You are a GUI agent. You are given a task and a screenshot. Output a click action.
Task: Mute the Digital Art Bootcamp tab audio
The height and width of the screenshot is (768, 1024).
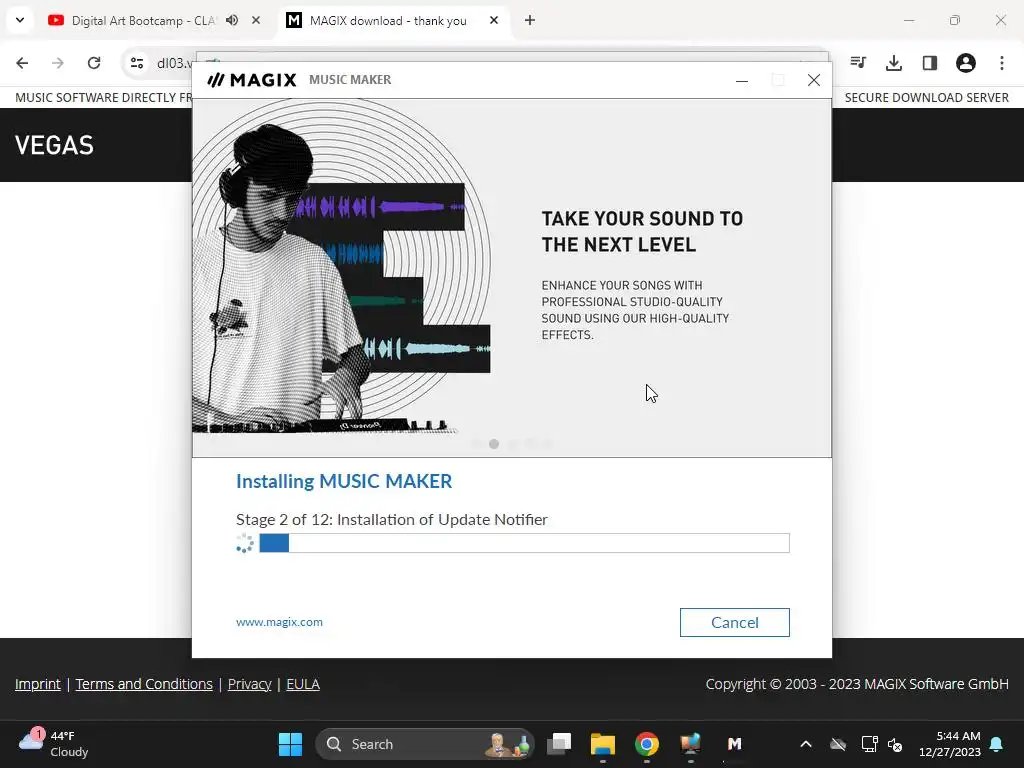point(232,20)
